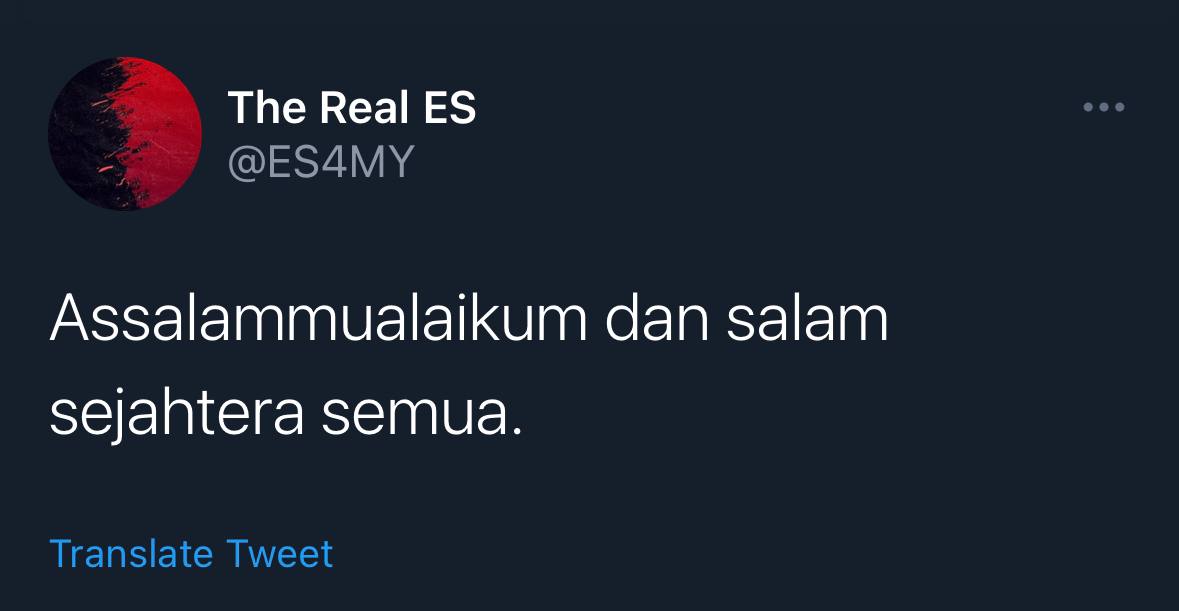Open the three-dot more options menu
The width and height of the screenshot is (1179, 611).
pos(1104,107)
